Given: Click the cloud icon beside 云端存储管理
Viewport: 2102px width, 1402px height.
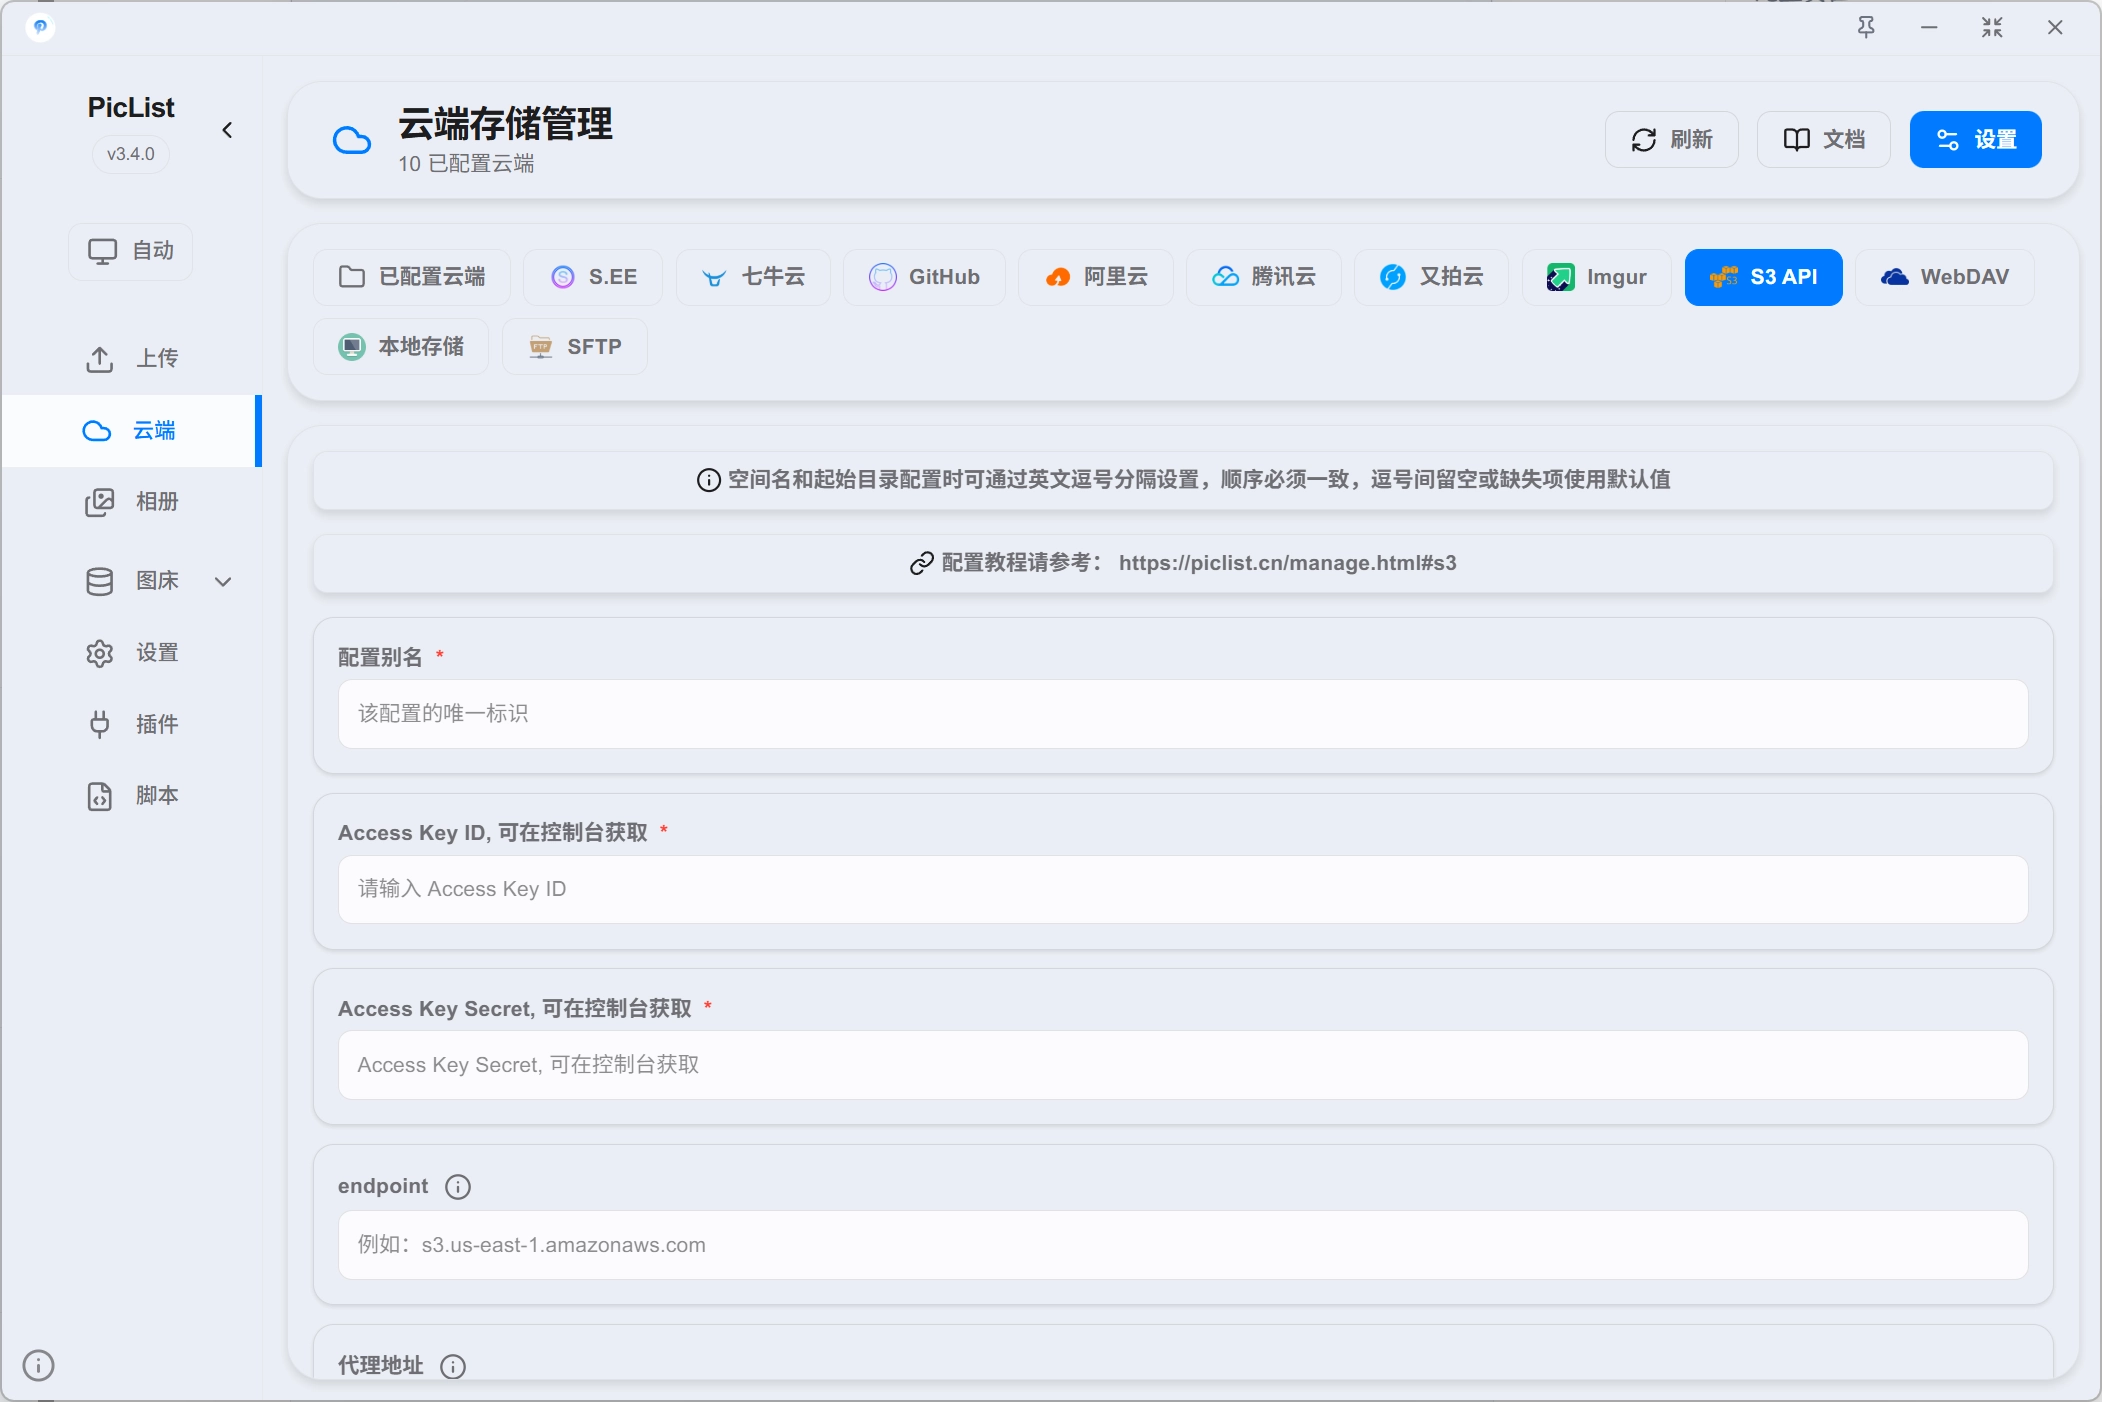Looking at the screenshot, I should [x=351, y=140].
